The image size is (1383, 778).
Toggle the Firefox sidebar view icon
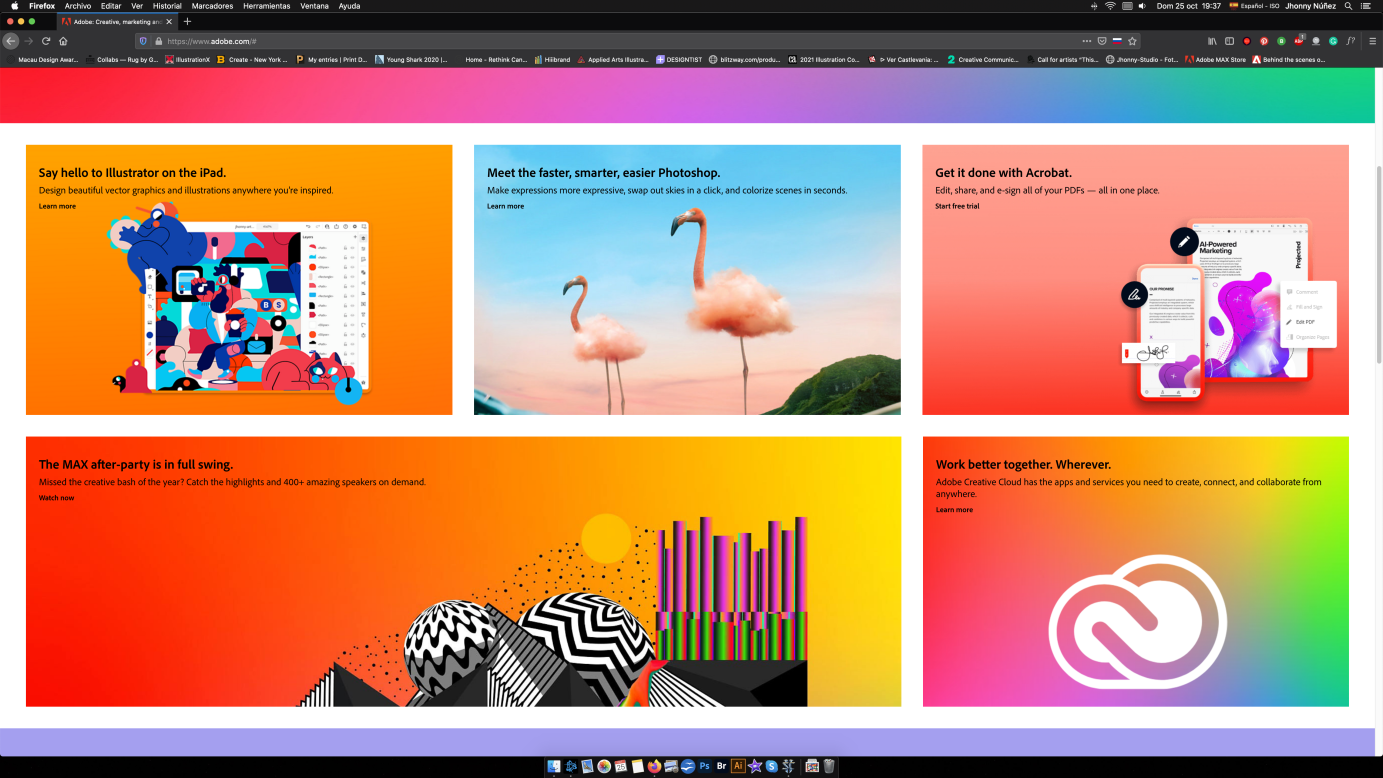coord(1229,41)
